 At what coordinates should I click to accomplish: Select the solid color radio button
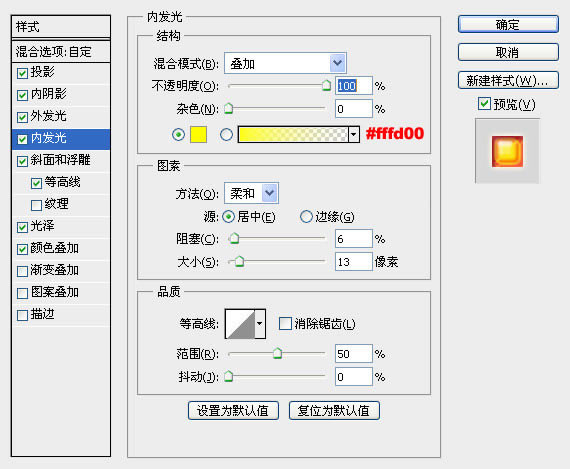(x=178, y=135)
